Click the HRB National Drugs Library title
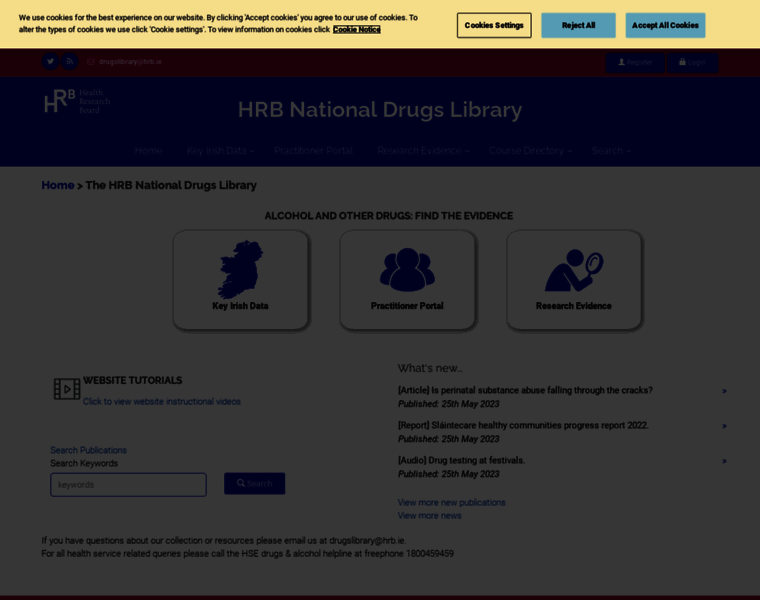The height and width of the screenshot is (600, 760). [x=380, y=110]
